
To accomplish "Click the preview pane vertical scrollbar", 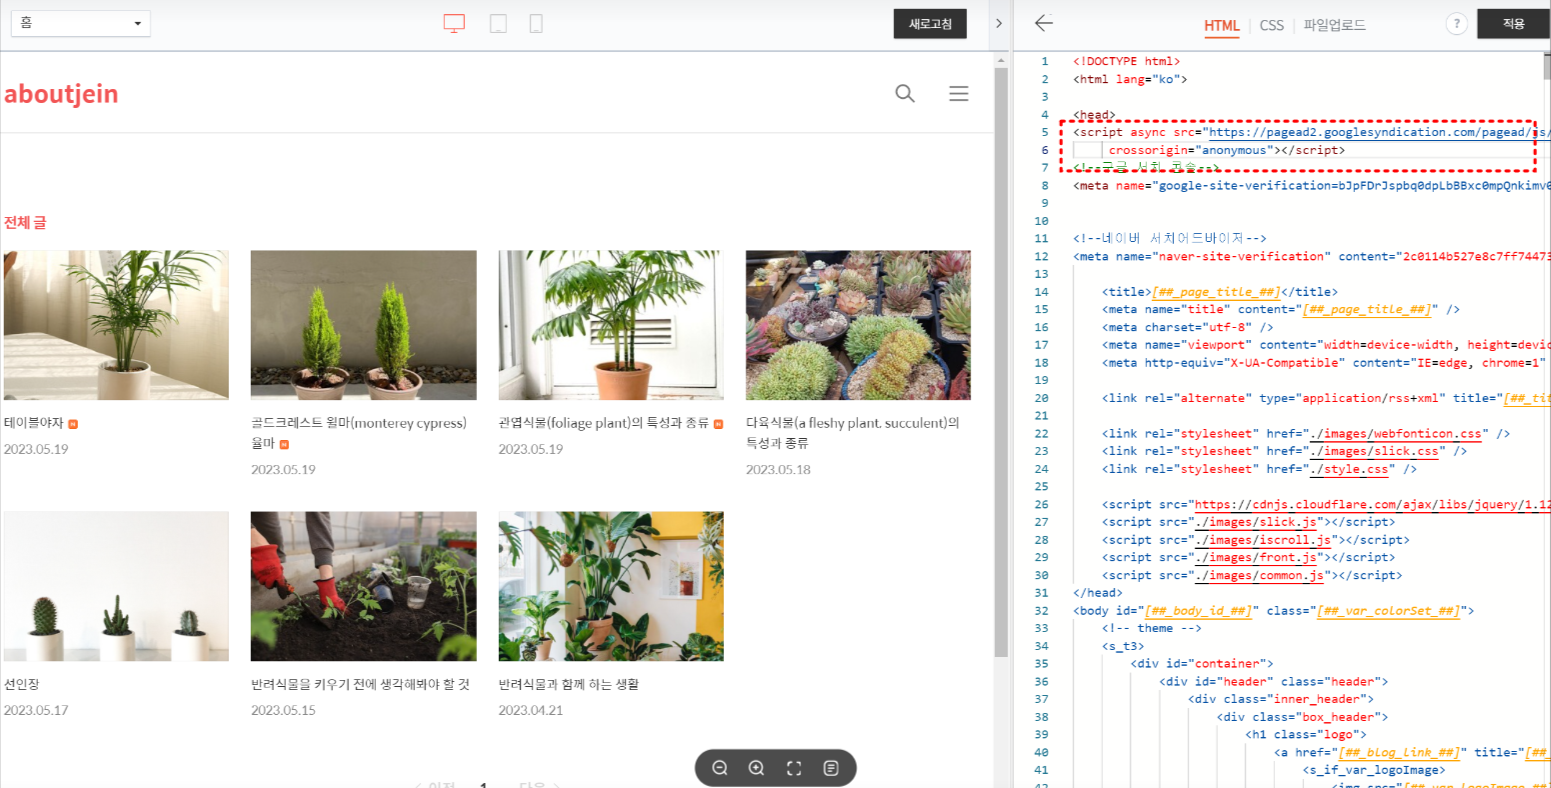I will (x=1001, y=360).
